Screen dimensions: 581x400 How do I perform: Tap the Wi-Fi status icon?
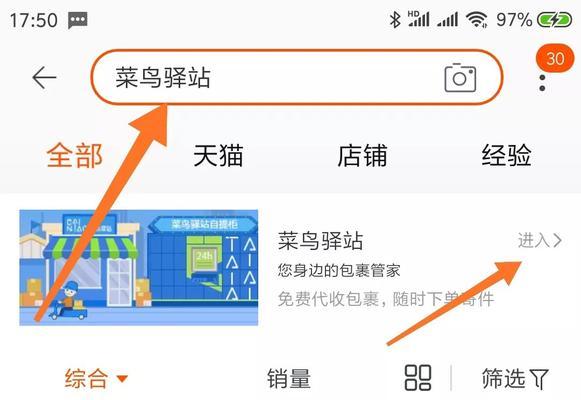(x=477, y=19)
